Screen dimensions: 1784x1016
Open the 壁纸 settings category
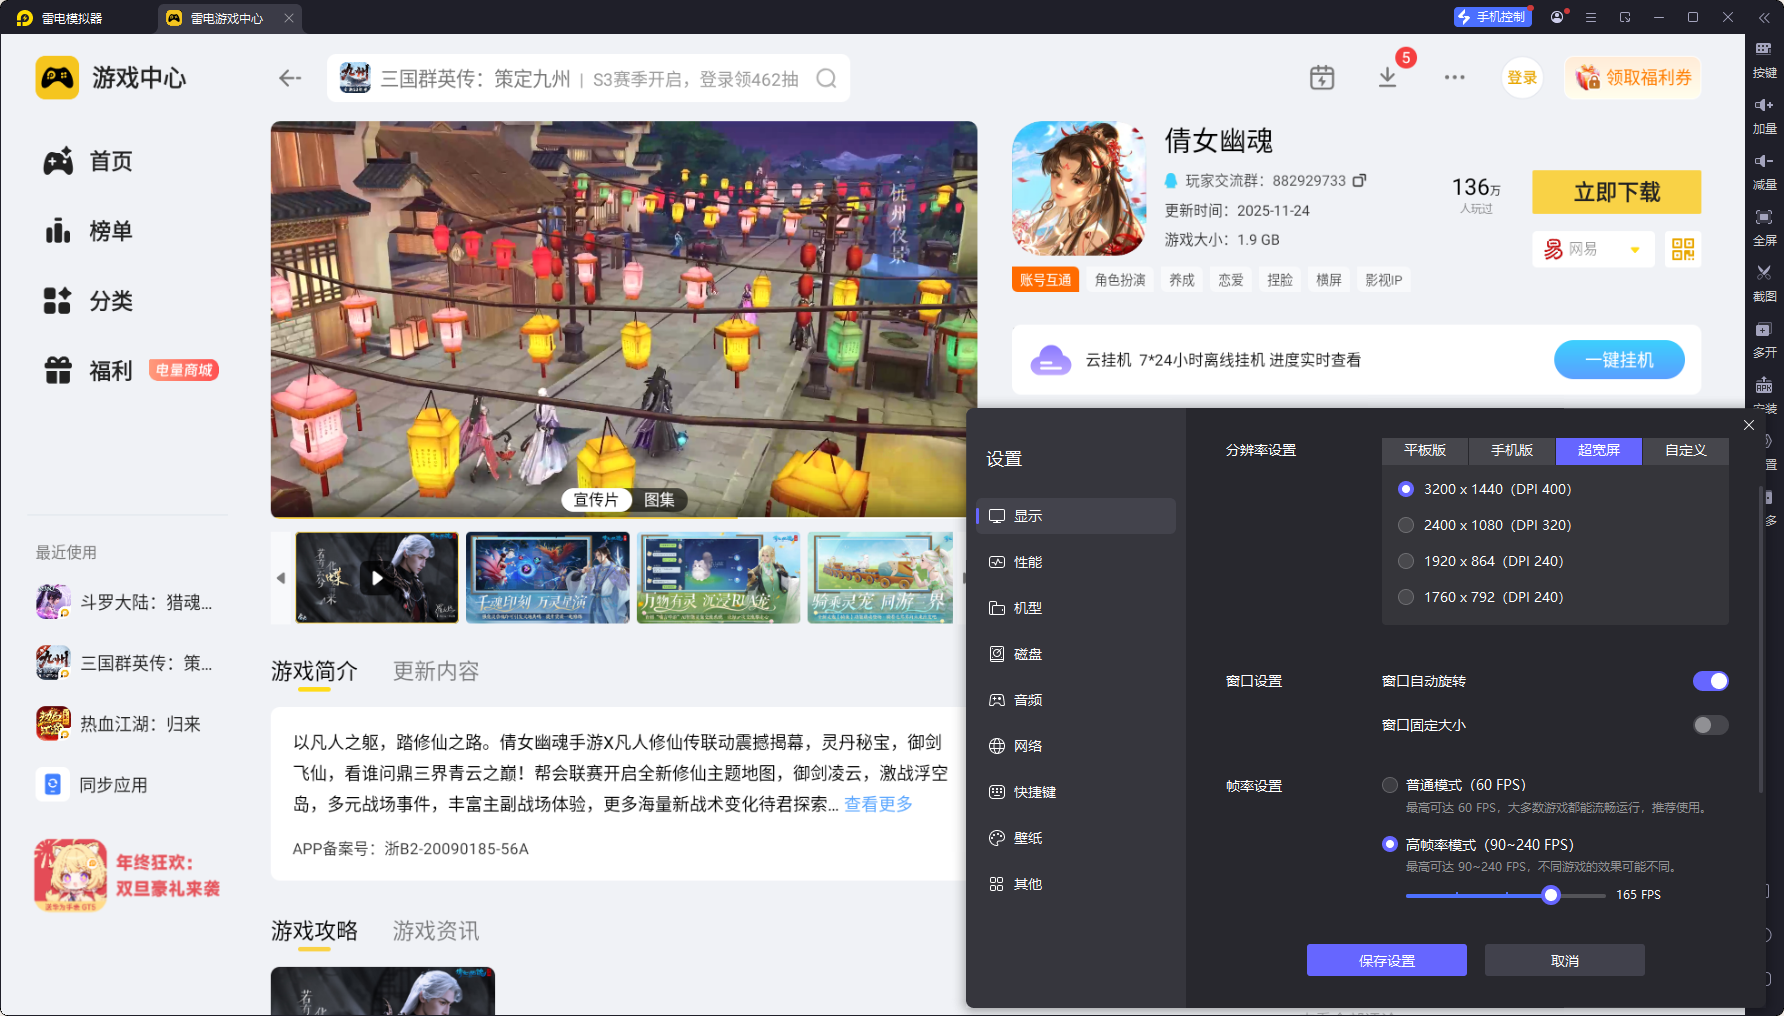click(x=1076, y=838)
